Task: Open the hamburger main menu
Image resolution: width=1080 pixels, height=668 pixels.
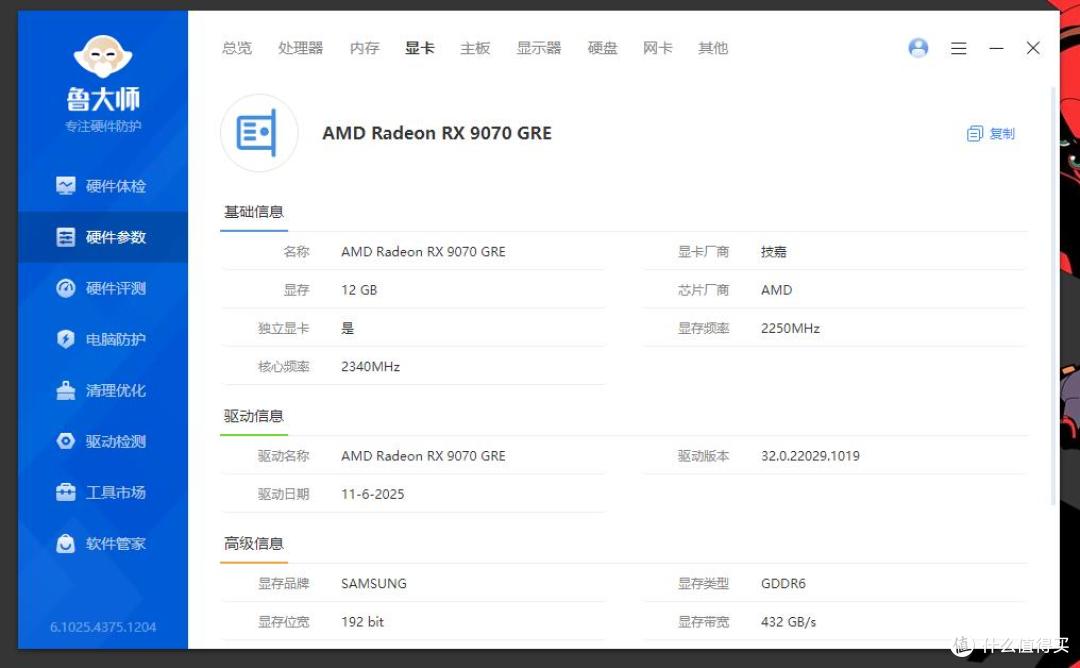Action: (x=959, y=48)
